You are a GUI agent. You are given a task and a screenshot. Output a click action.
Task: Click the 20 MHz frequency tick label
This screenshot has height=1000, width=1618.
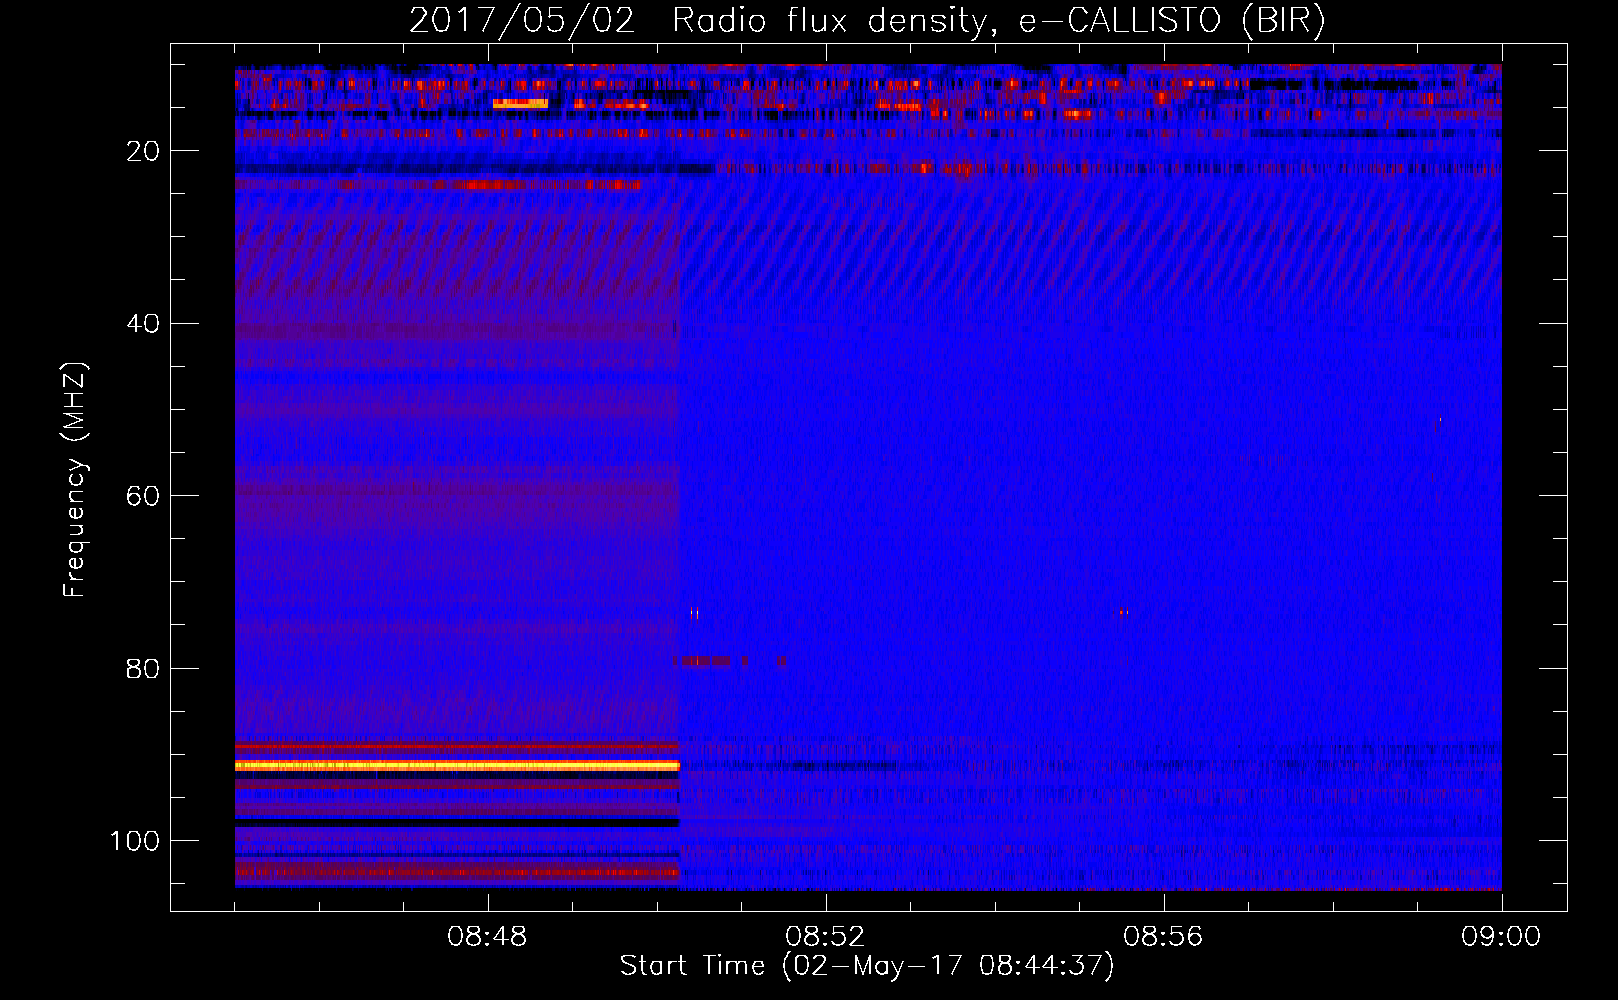[143, 151]
